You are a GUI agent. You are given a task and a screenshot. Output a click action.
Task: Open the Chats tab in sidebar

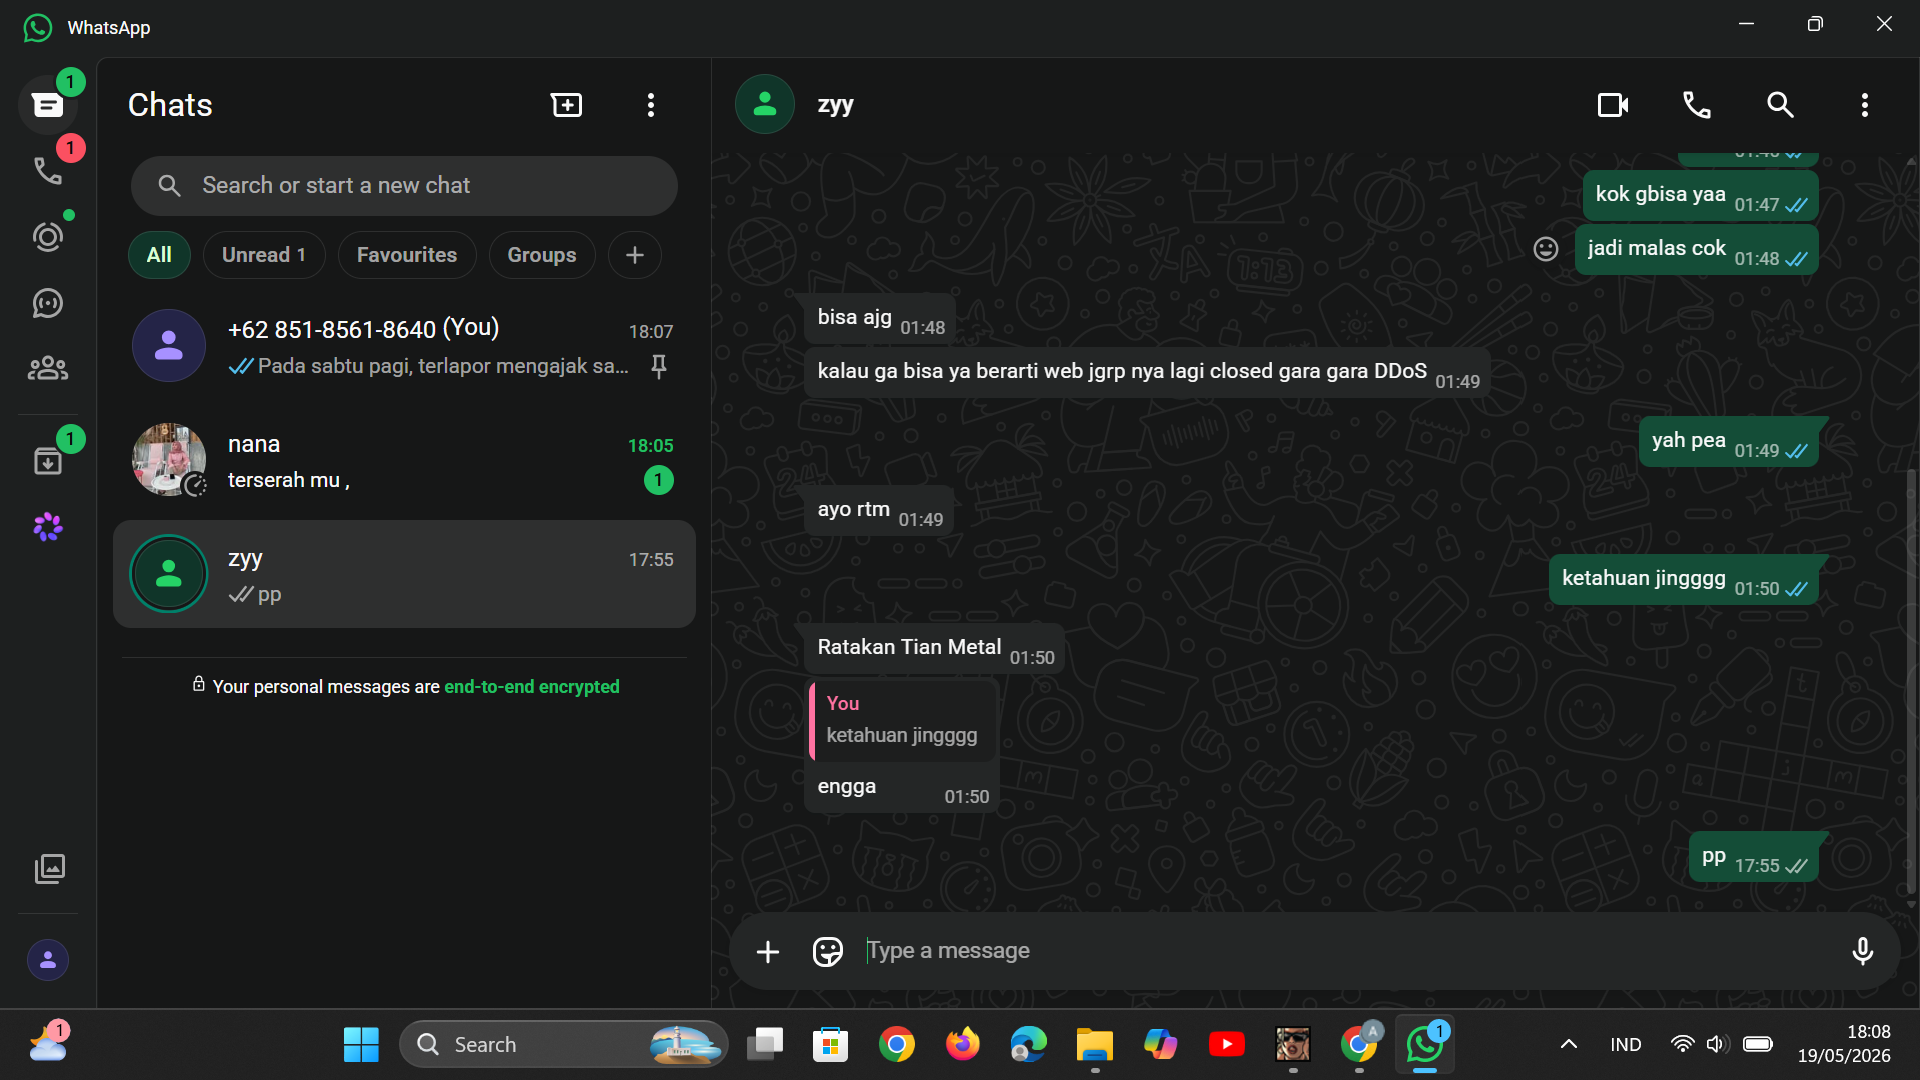[47, 105]
